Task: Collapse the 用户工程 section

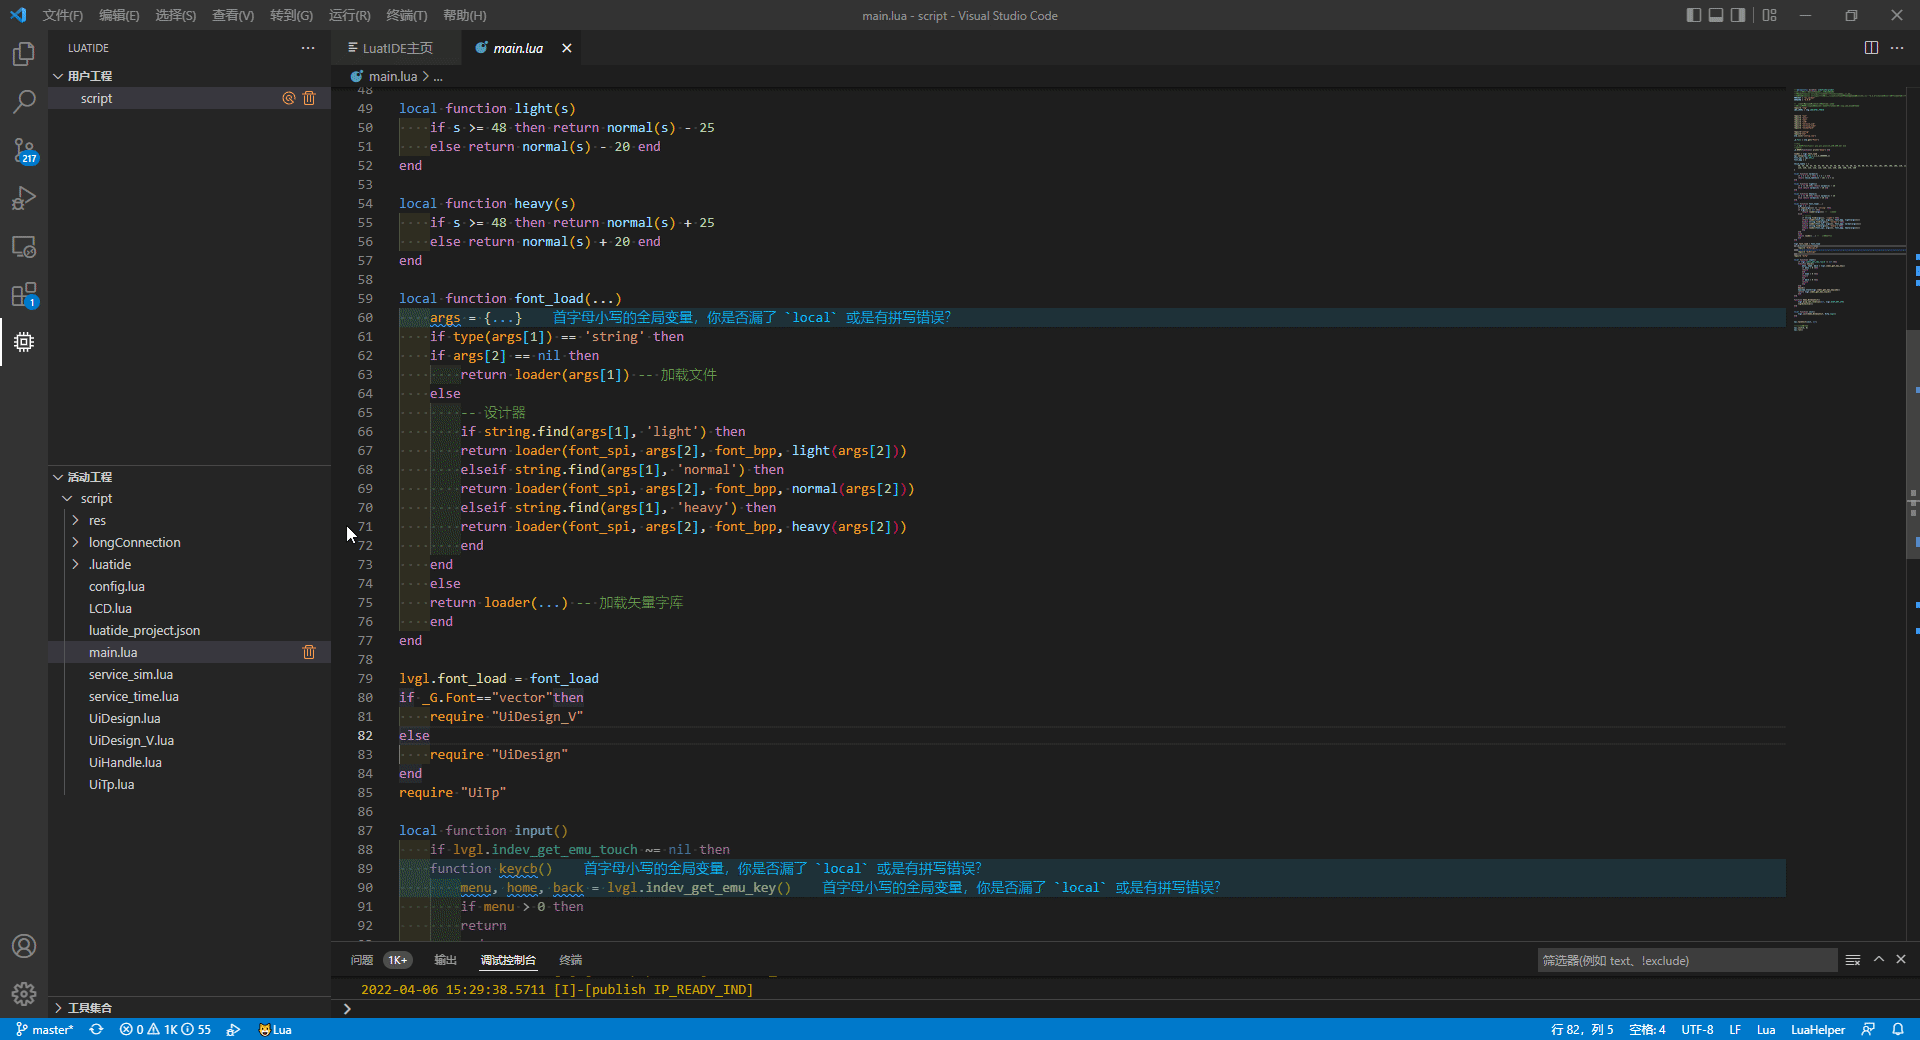Action: 58,76
